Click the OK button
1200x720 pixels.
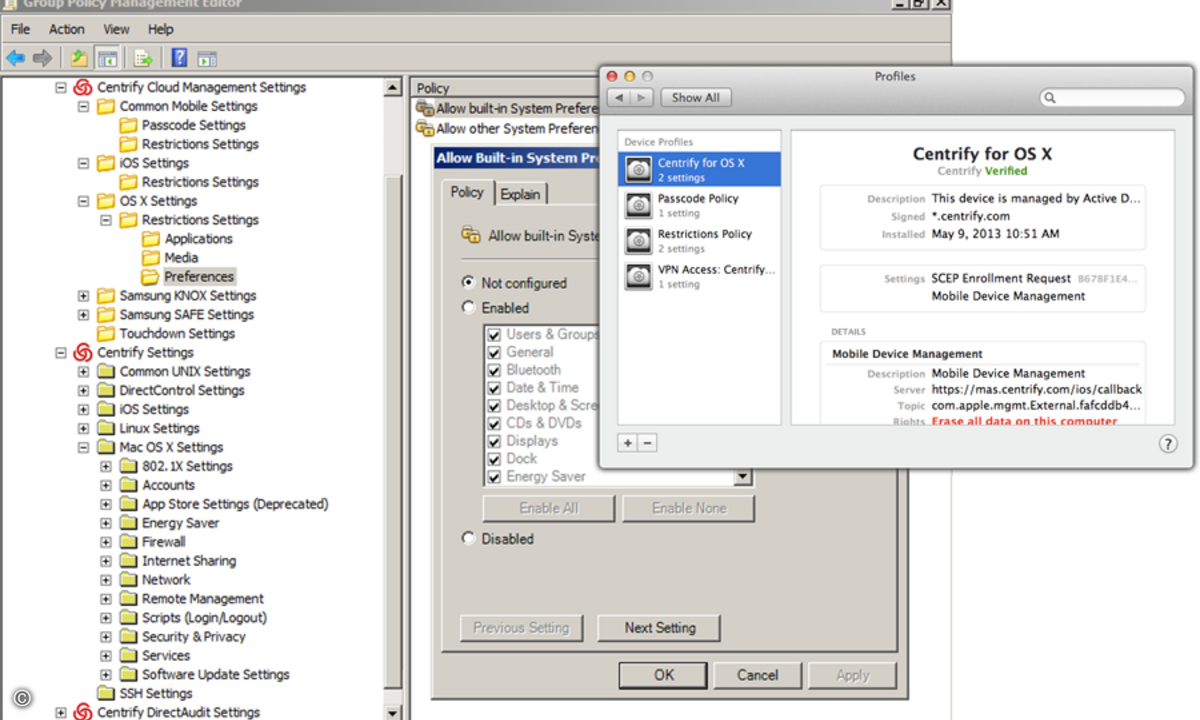click(x=663, y=675)
